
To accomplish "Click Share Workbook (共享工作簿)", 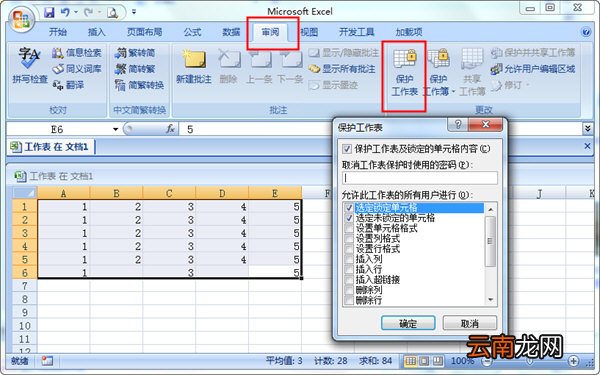I will 472,72.
